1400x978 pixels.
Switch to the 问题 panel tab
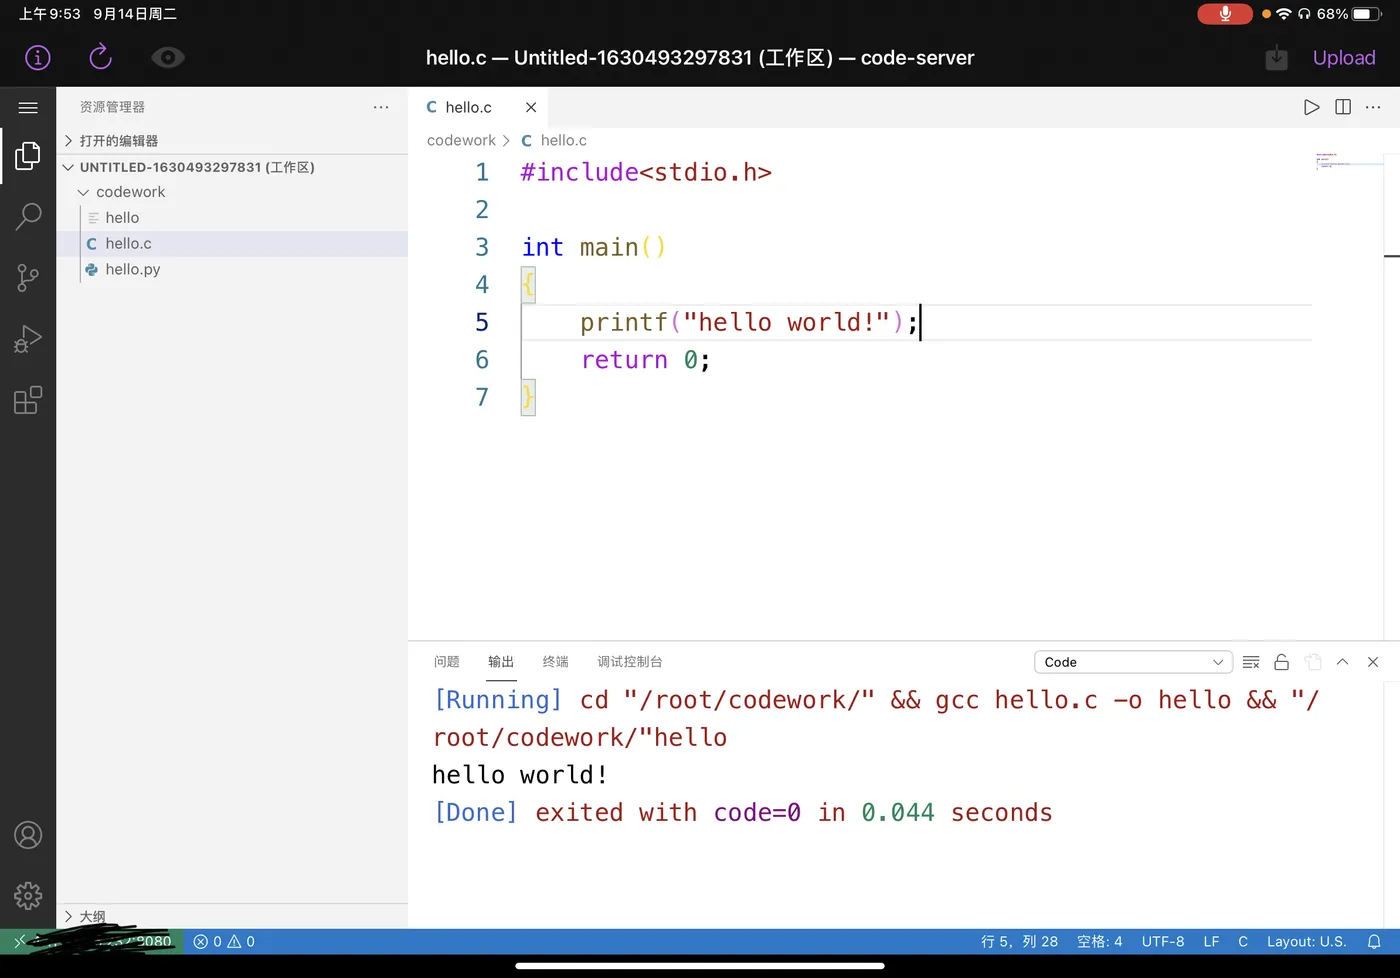(447, 662)
